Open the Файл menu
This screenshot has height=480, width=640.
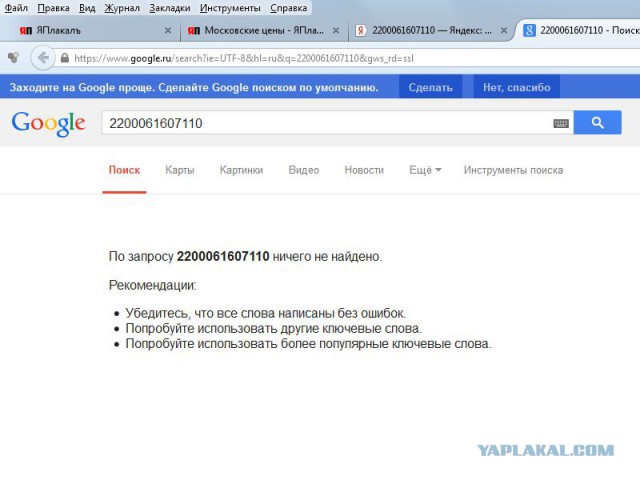pos(16,8)
